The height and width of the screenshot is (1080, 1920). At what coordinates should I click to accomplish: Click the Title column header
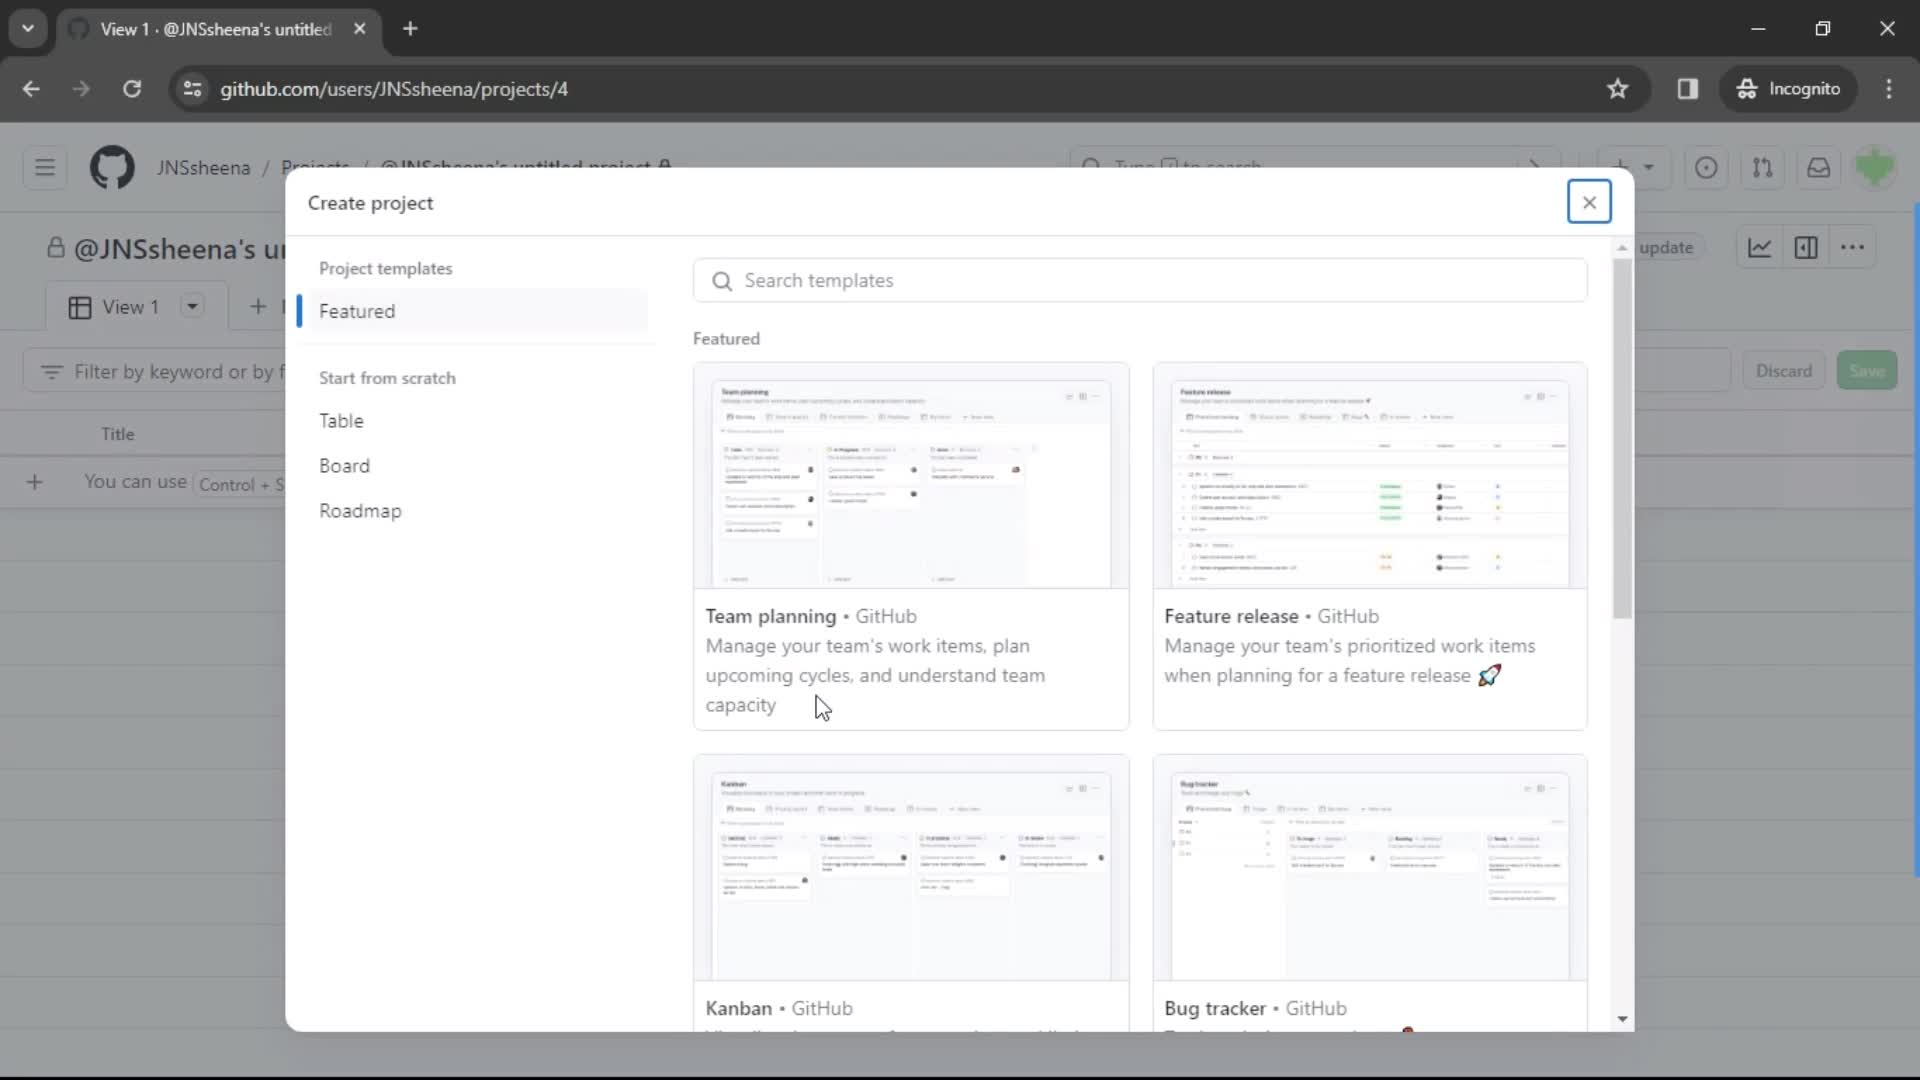(117, 434)
